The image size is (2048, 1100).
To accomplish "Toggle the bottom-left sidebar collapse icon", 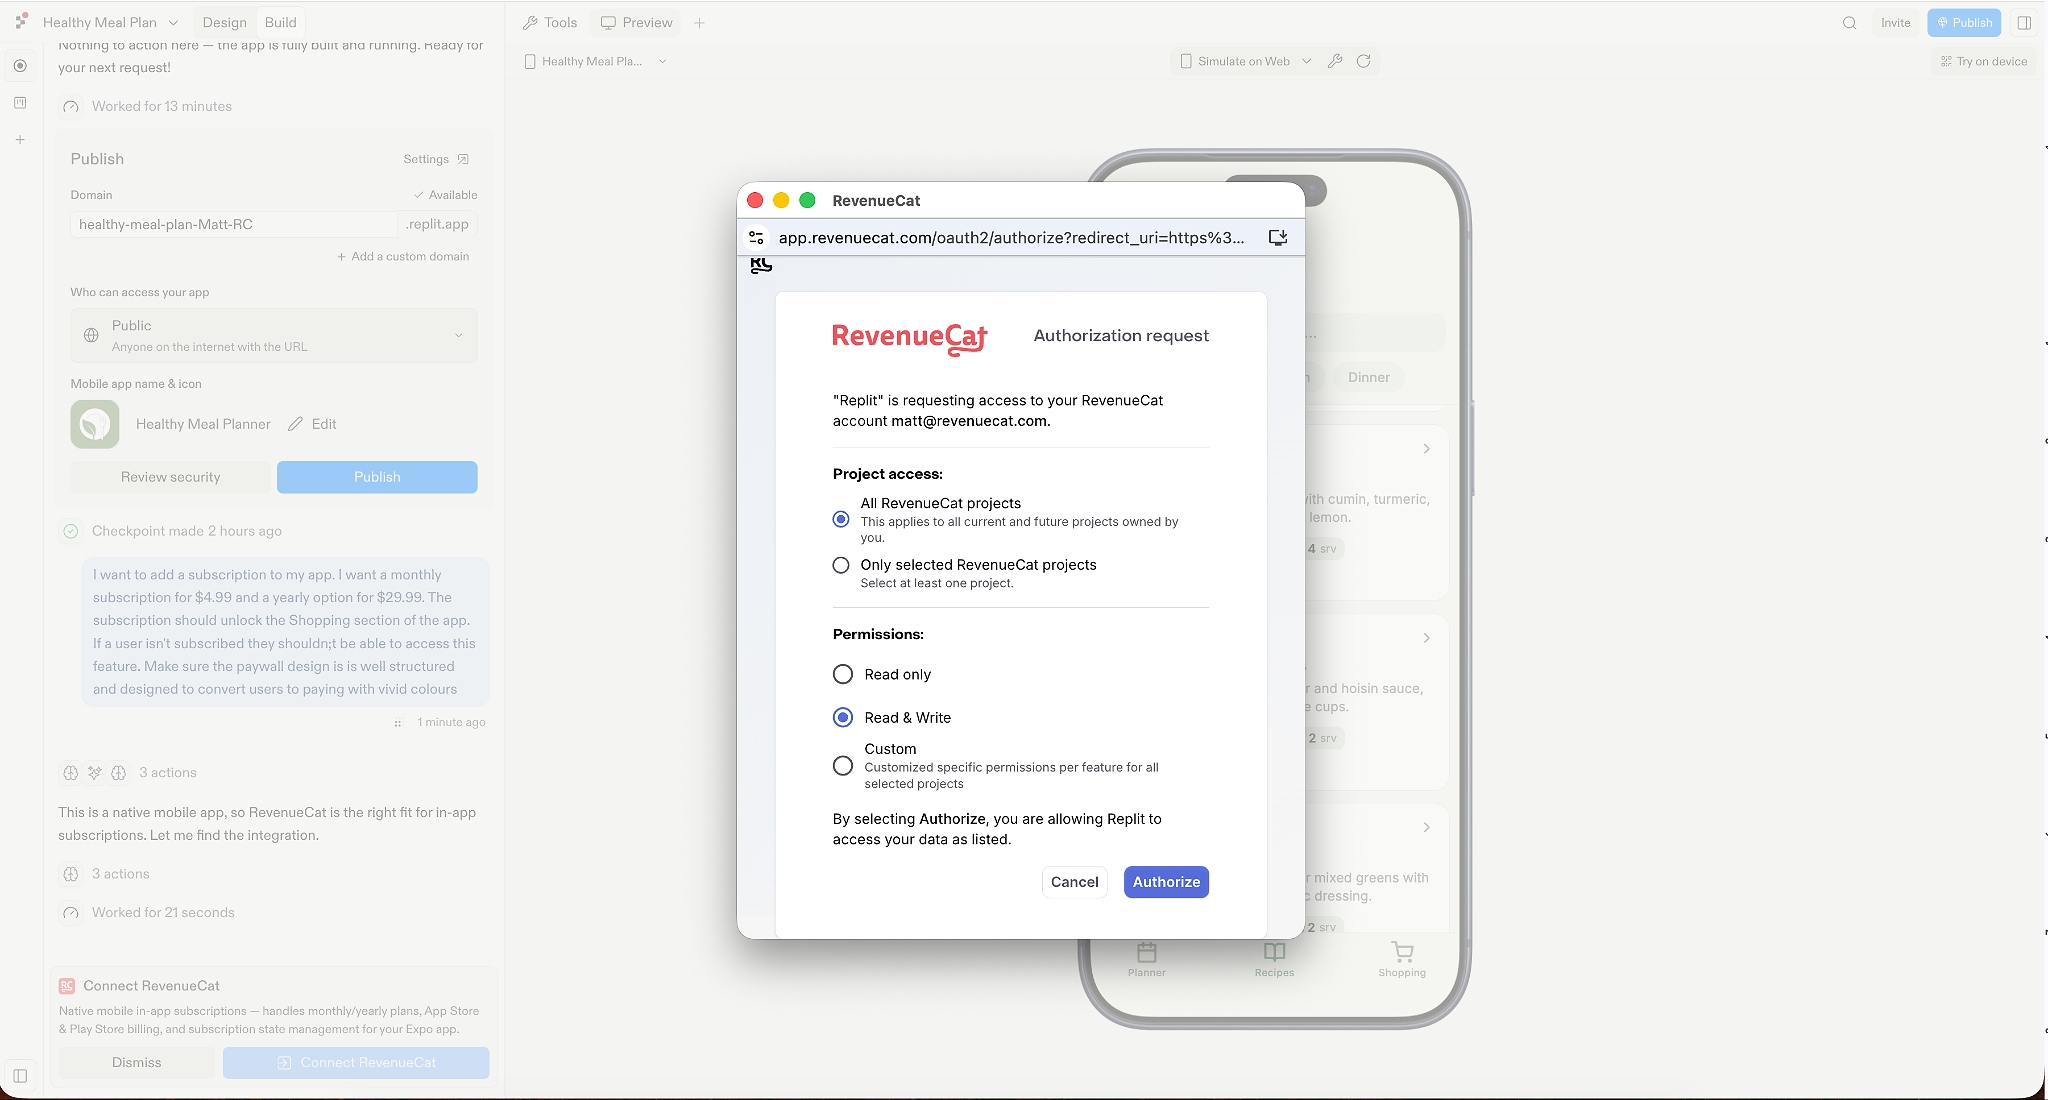I will tap(20, 1076).
